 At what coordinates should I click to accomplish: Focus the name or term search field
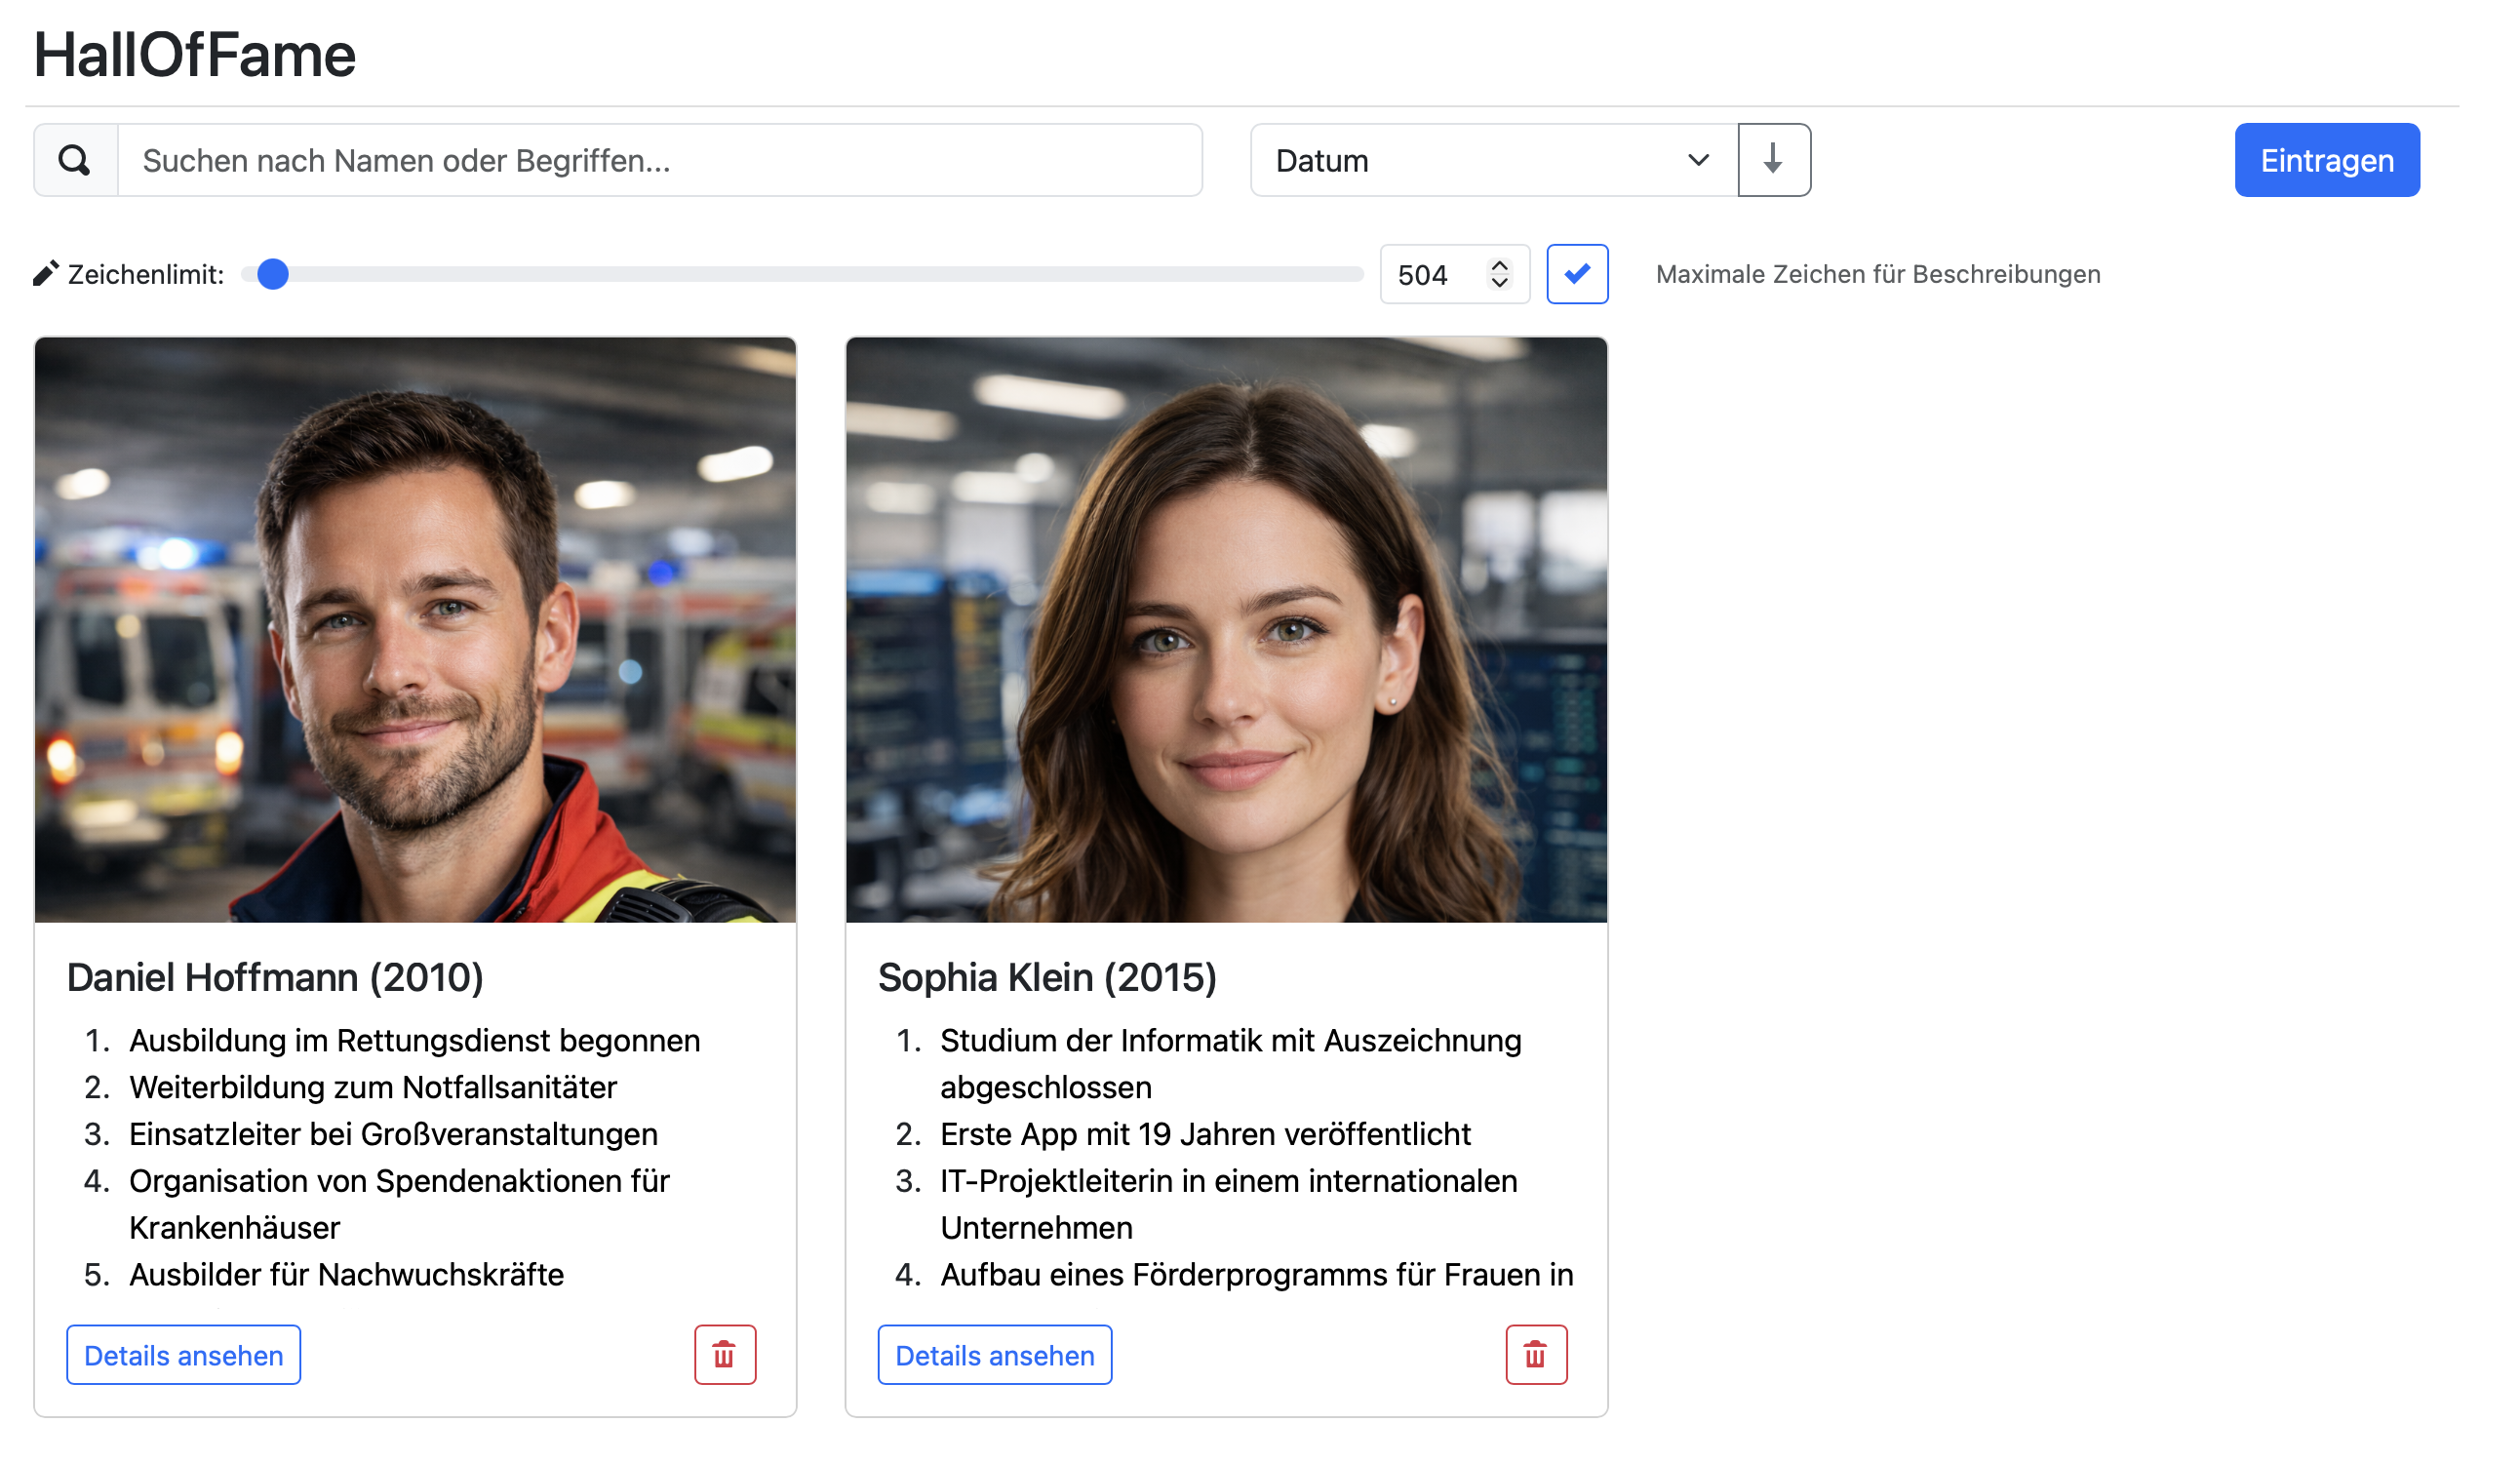tap(660, 160)
